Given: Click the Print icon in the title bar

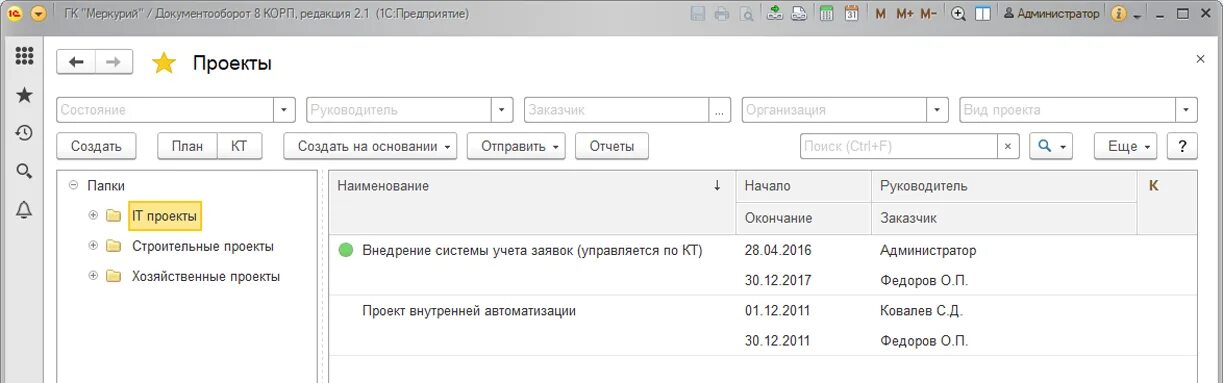Looking at the screenshot, I should click(721, 14).
